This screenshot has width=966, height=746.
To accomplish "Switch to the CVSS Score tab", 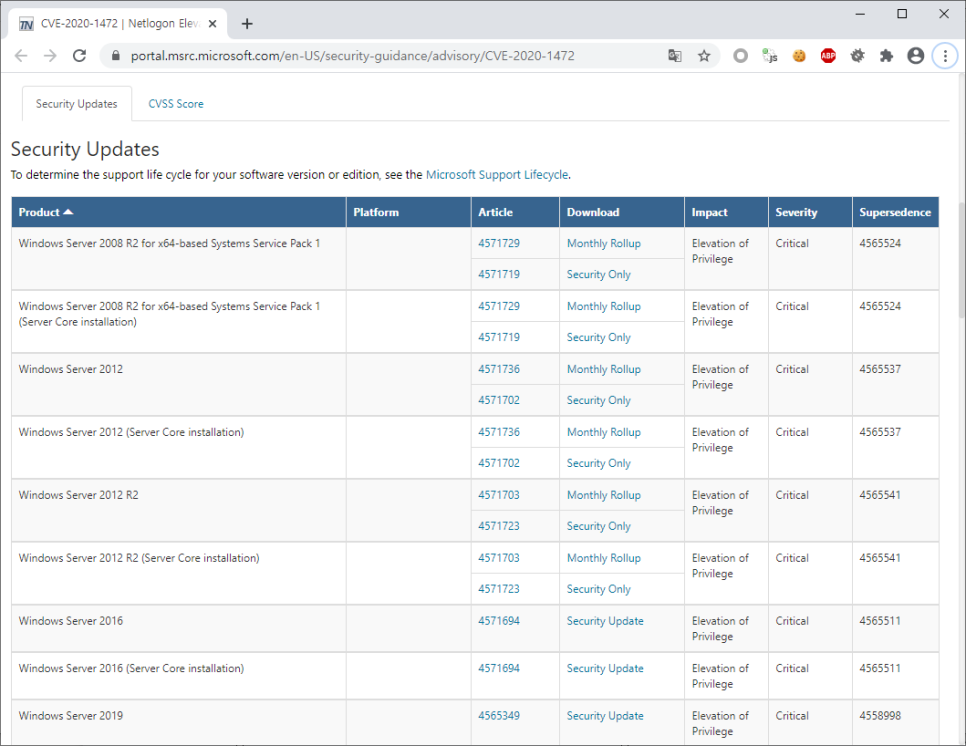I will (x=176, y=103).
